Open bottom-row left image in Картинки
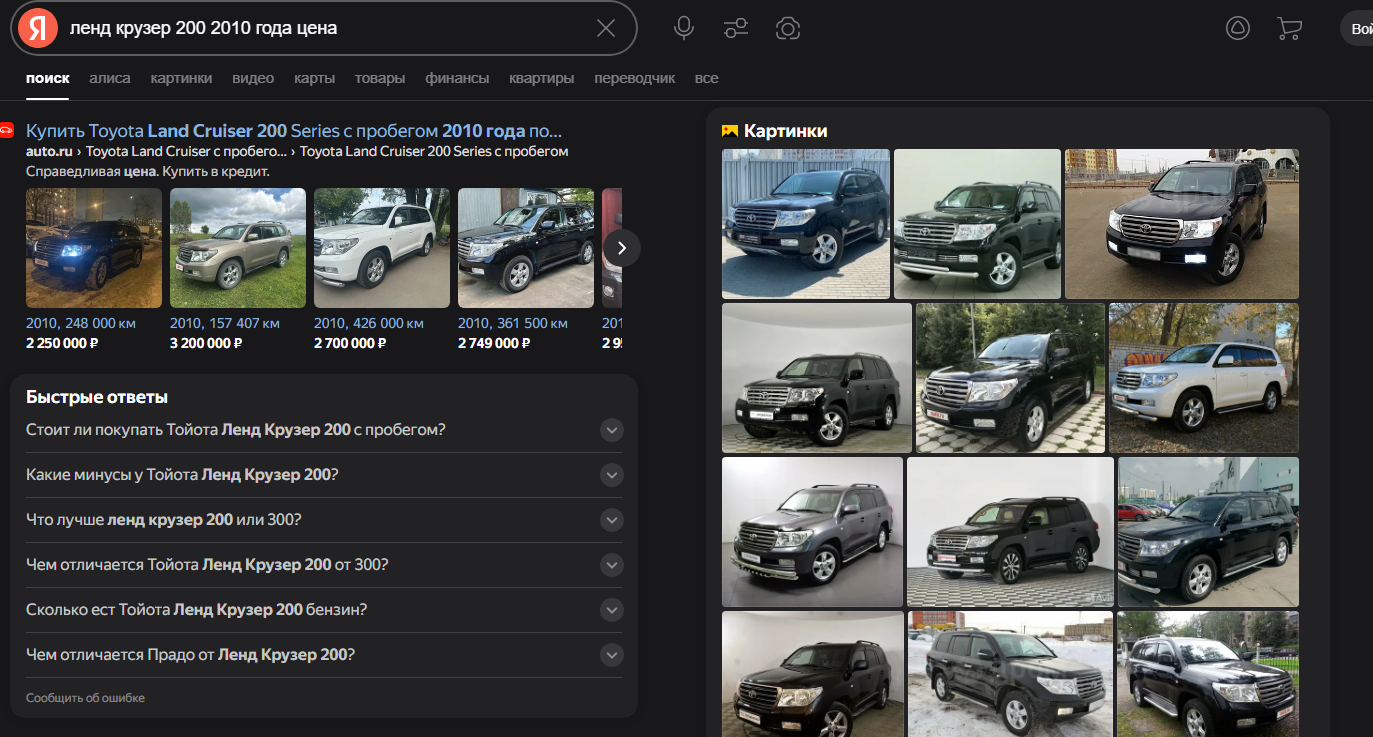This screenshot has height=737, width=1373. (812, 674)
